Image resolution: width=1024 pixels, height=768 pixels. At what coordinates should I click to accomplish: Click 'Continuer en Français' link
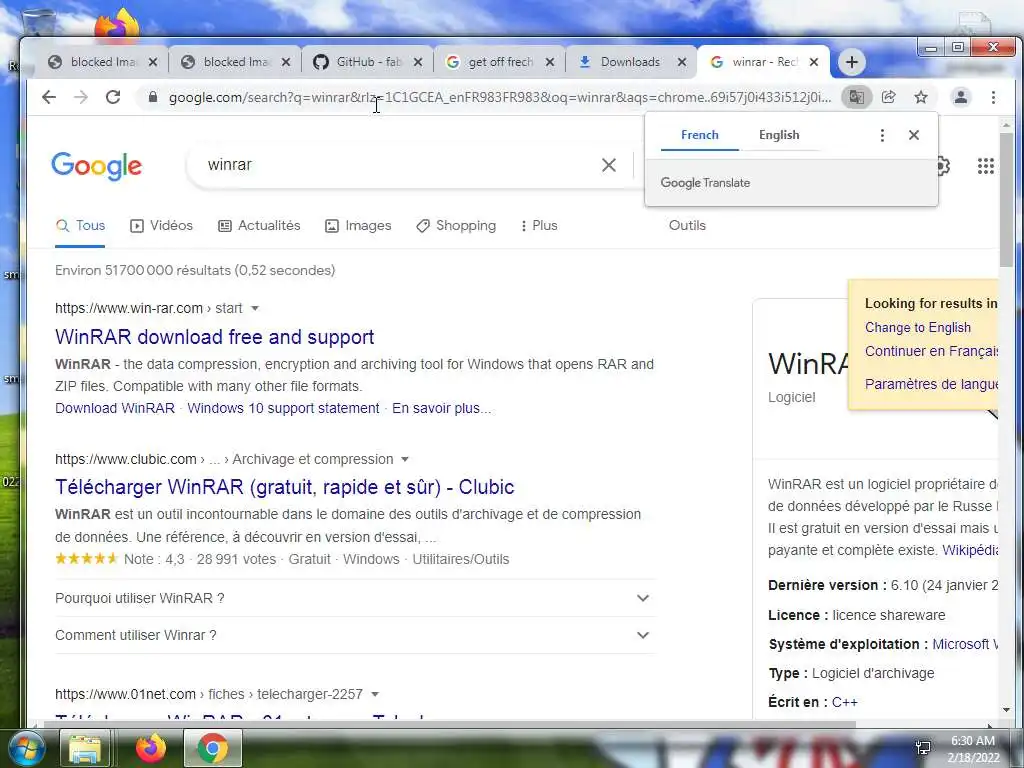931,351
